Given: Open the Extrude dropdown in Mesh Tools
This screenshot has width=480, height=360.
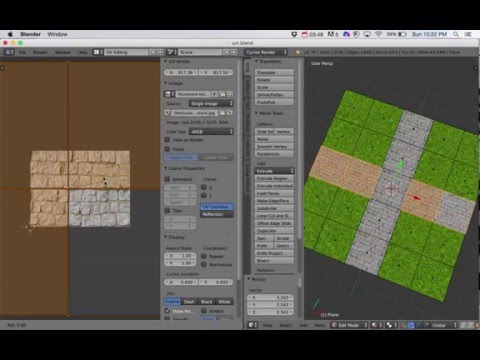Looking at the screenshot, I should tap(274, 171).
